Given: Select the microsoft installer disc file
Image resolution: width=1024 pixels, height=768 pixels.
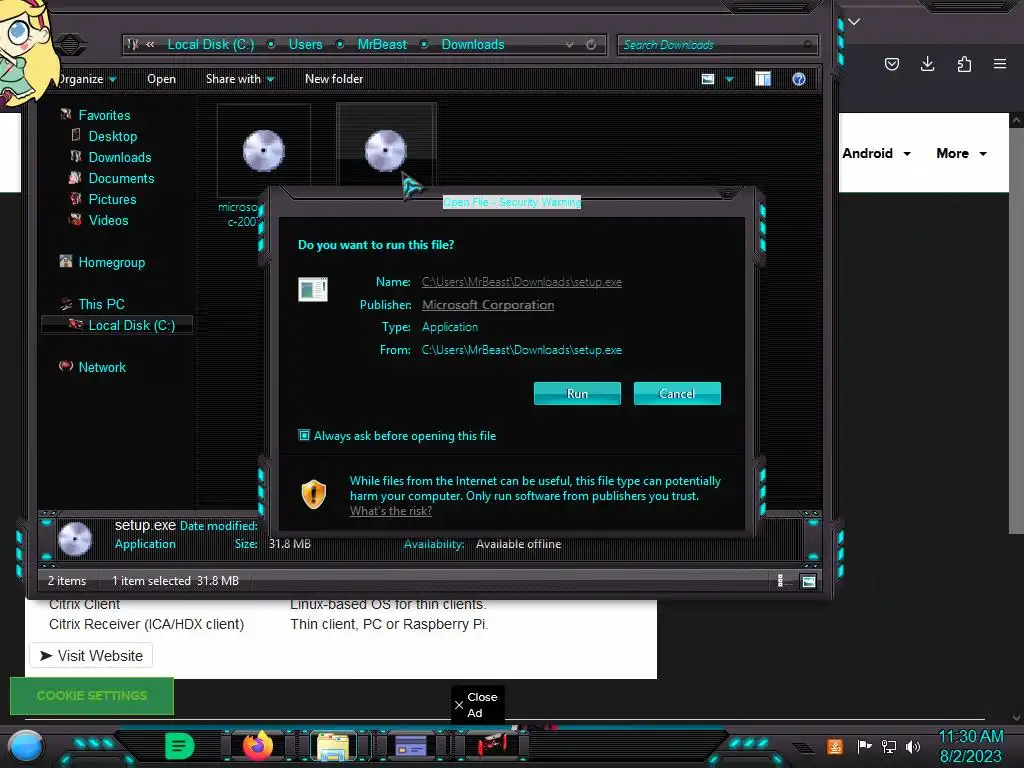Looking at the screenshot, I should click(x=263, y=151).
